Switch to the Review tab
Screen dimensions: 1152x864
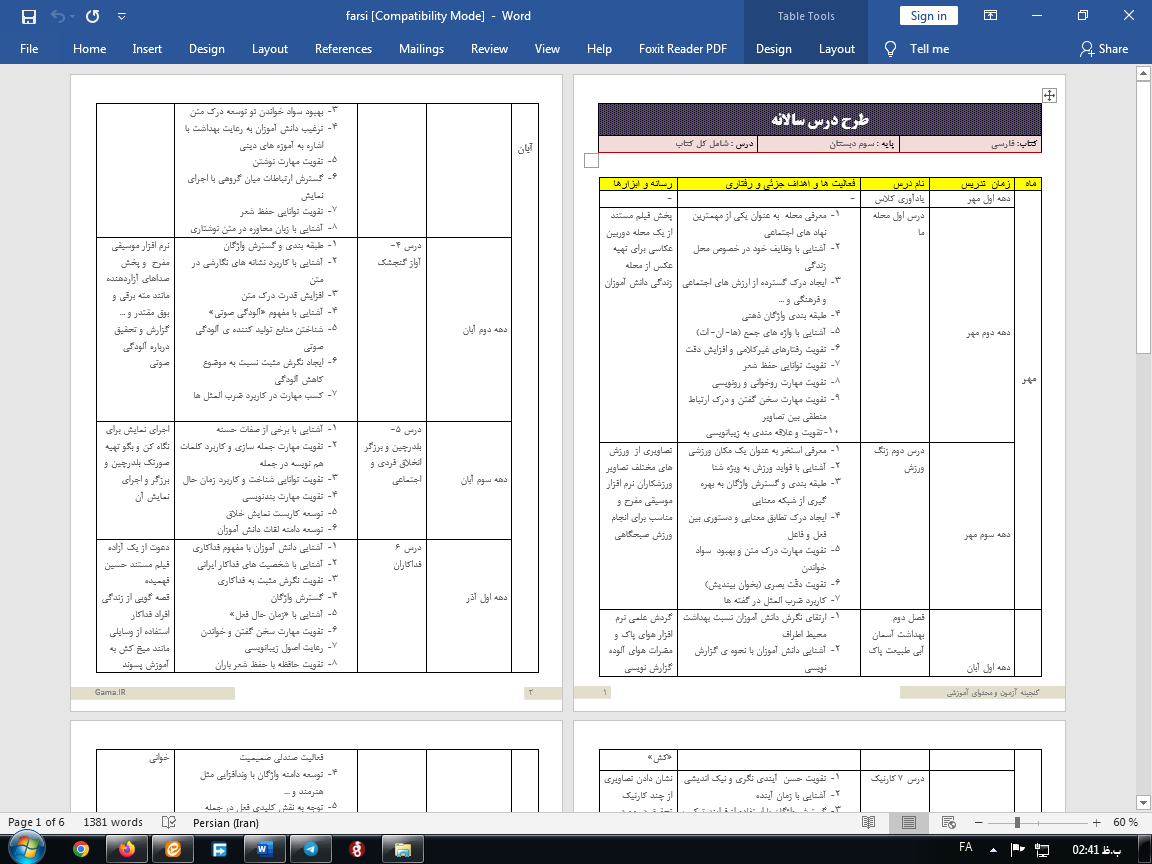click(489, 48)
